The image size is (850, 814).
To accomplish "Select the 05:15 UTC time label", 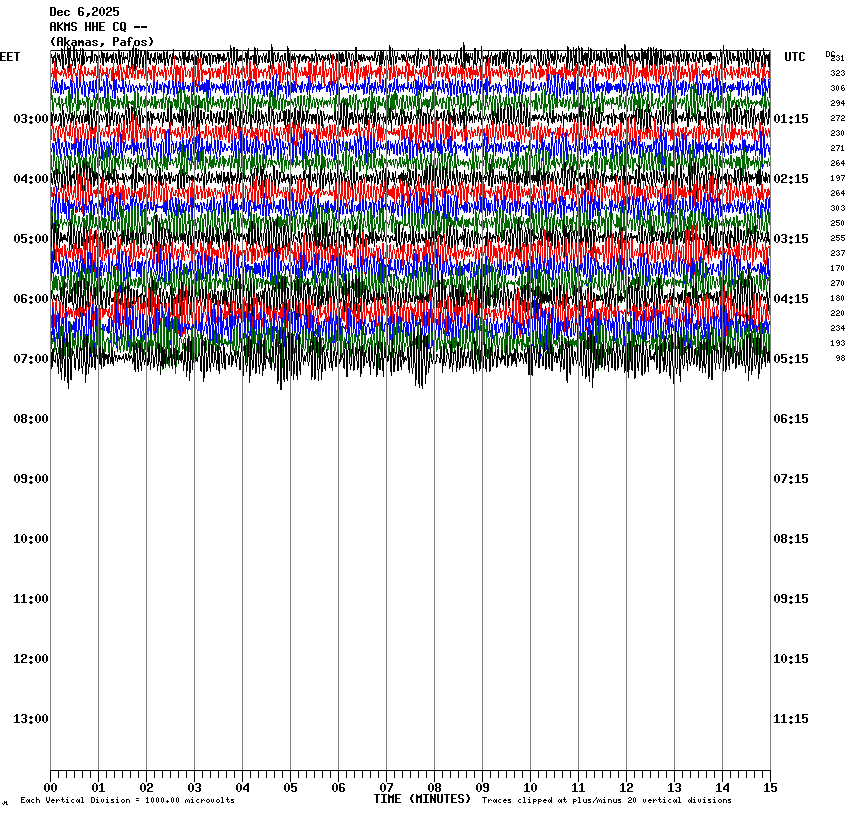I will 791,359.
